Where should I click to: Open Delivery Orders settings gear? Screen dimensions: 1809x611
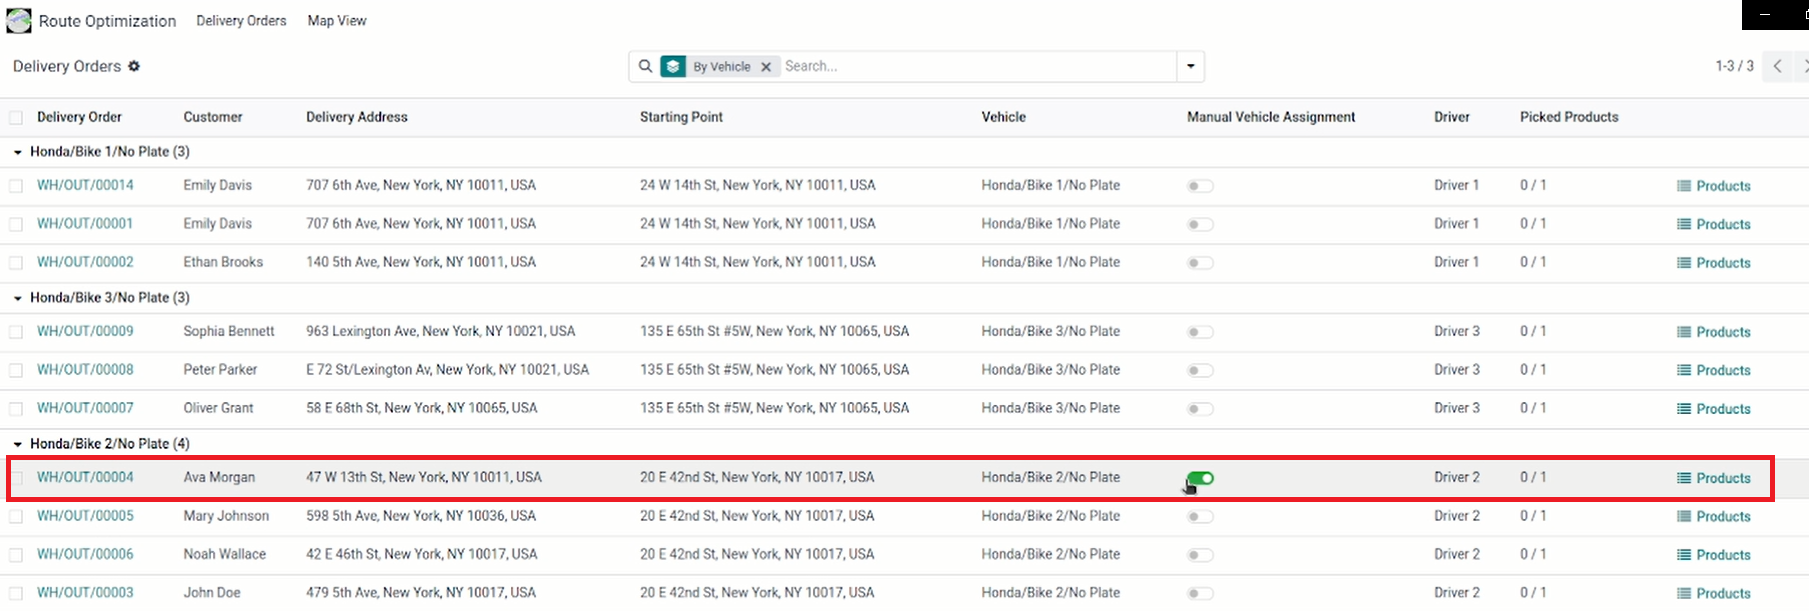coord(134,66)
